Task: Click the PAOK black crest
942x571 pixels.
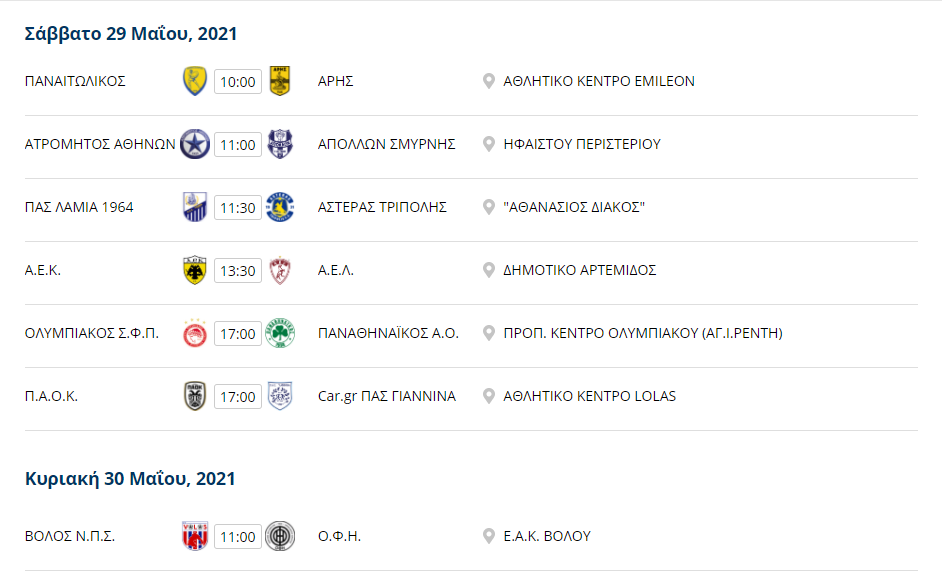Action: pos(195,397)
